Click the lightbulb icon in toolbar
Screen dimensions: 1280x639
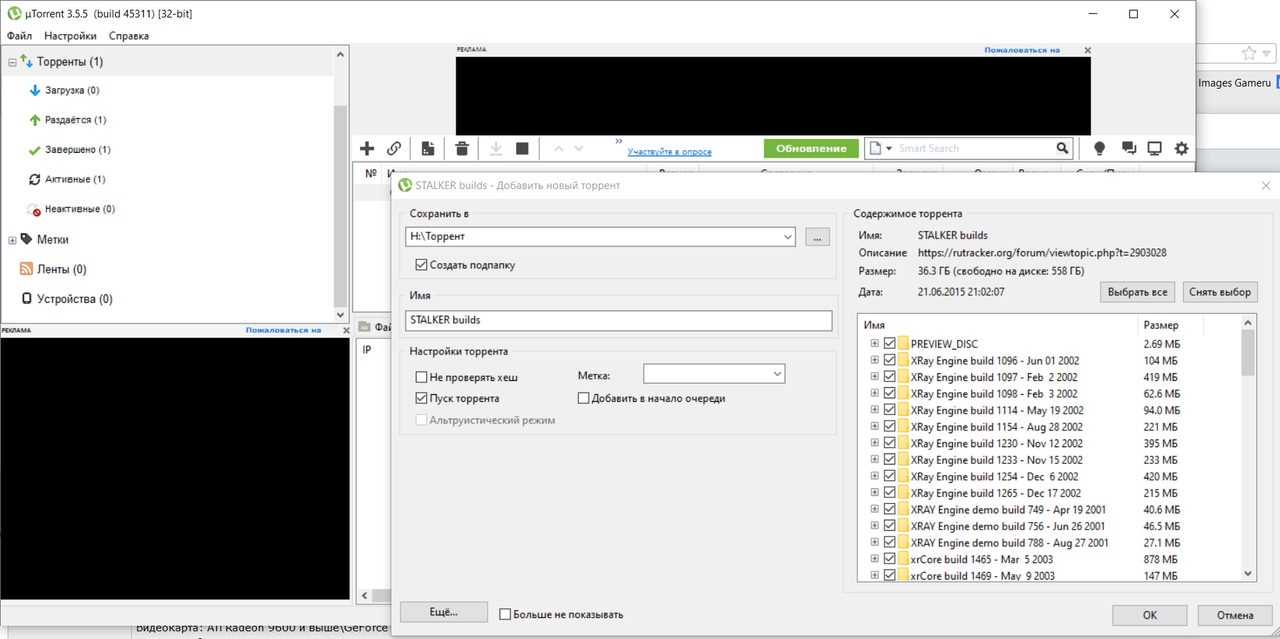(1100, 148)
